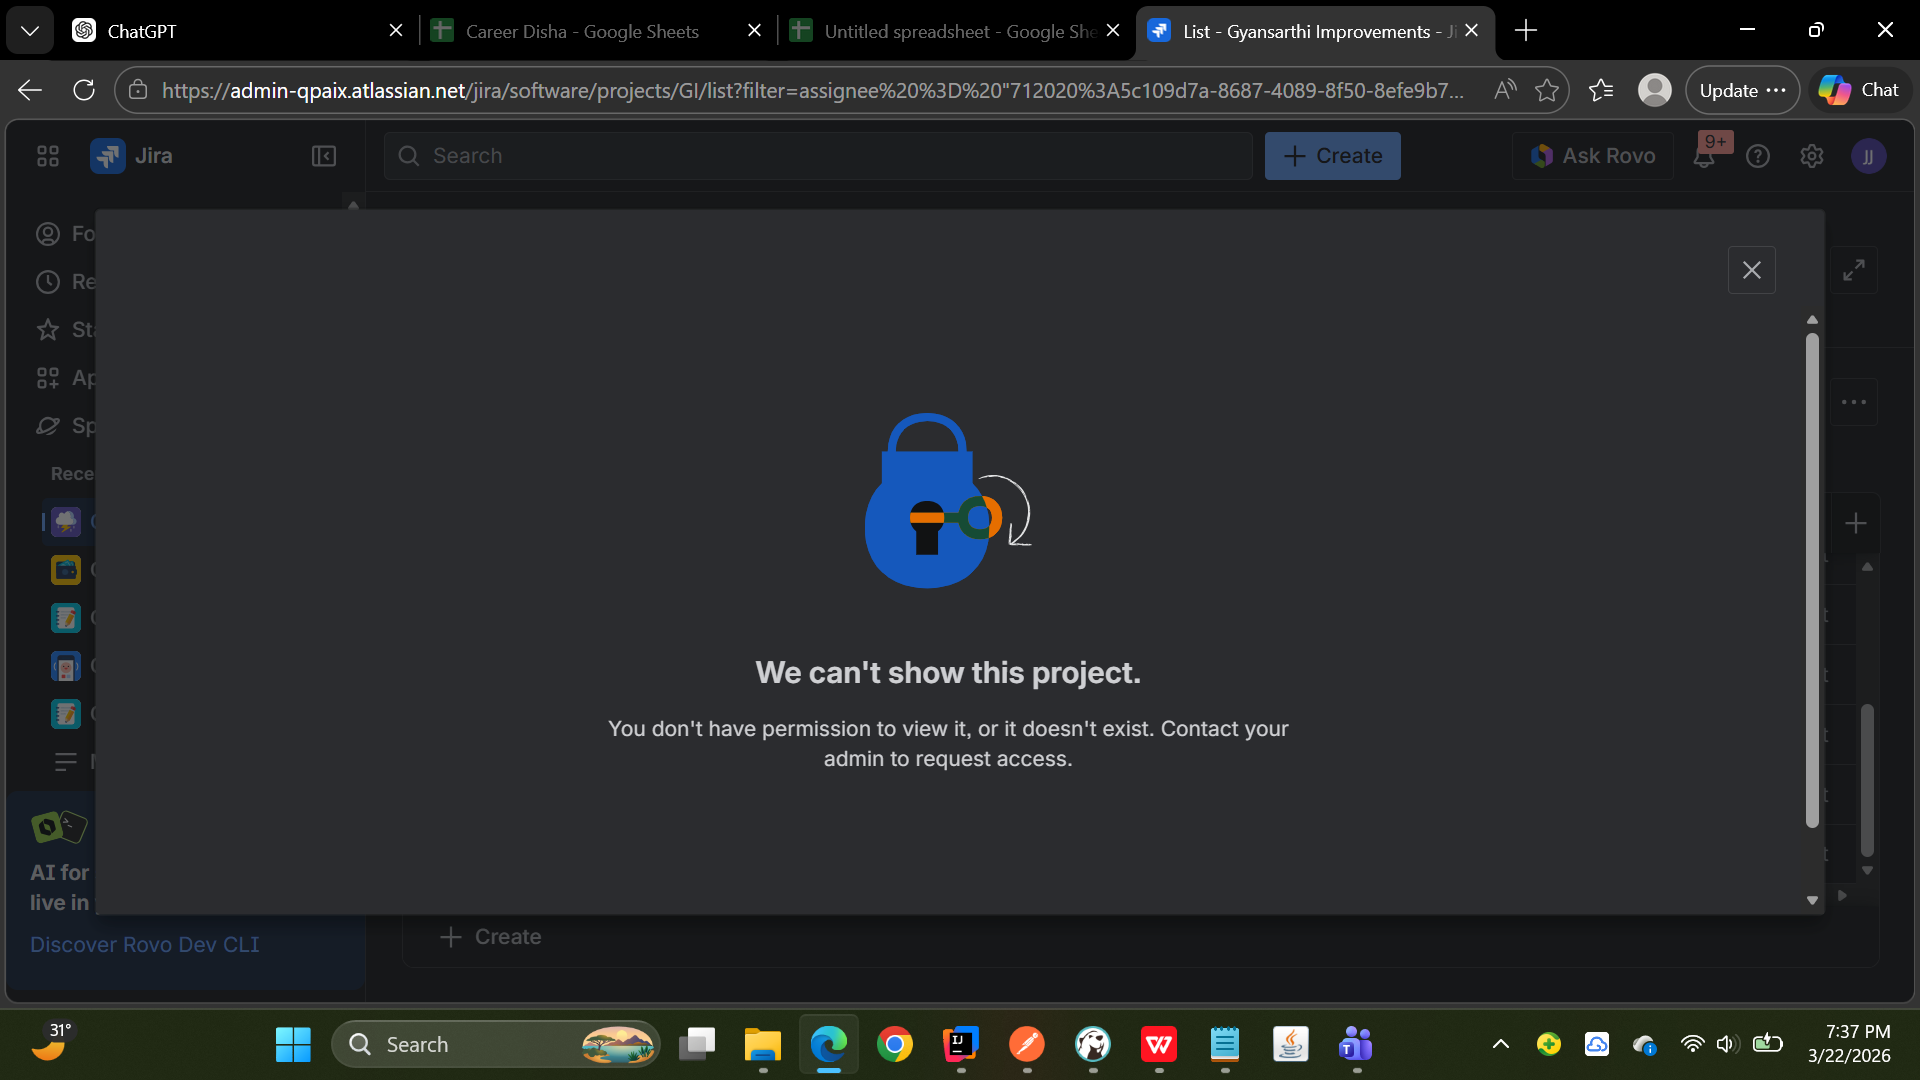Open the browser tab list dropdown
Viewport: 1920px width, 1080px height.
(30, 31)
